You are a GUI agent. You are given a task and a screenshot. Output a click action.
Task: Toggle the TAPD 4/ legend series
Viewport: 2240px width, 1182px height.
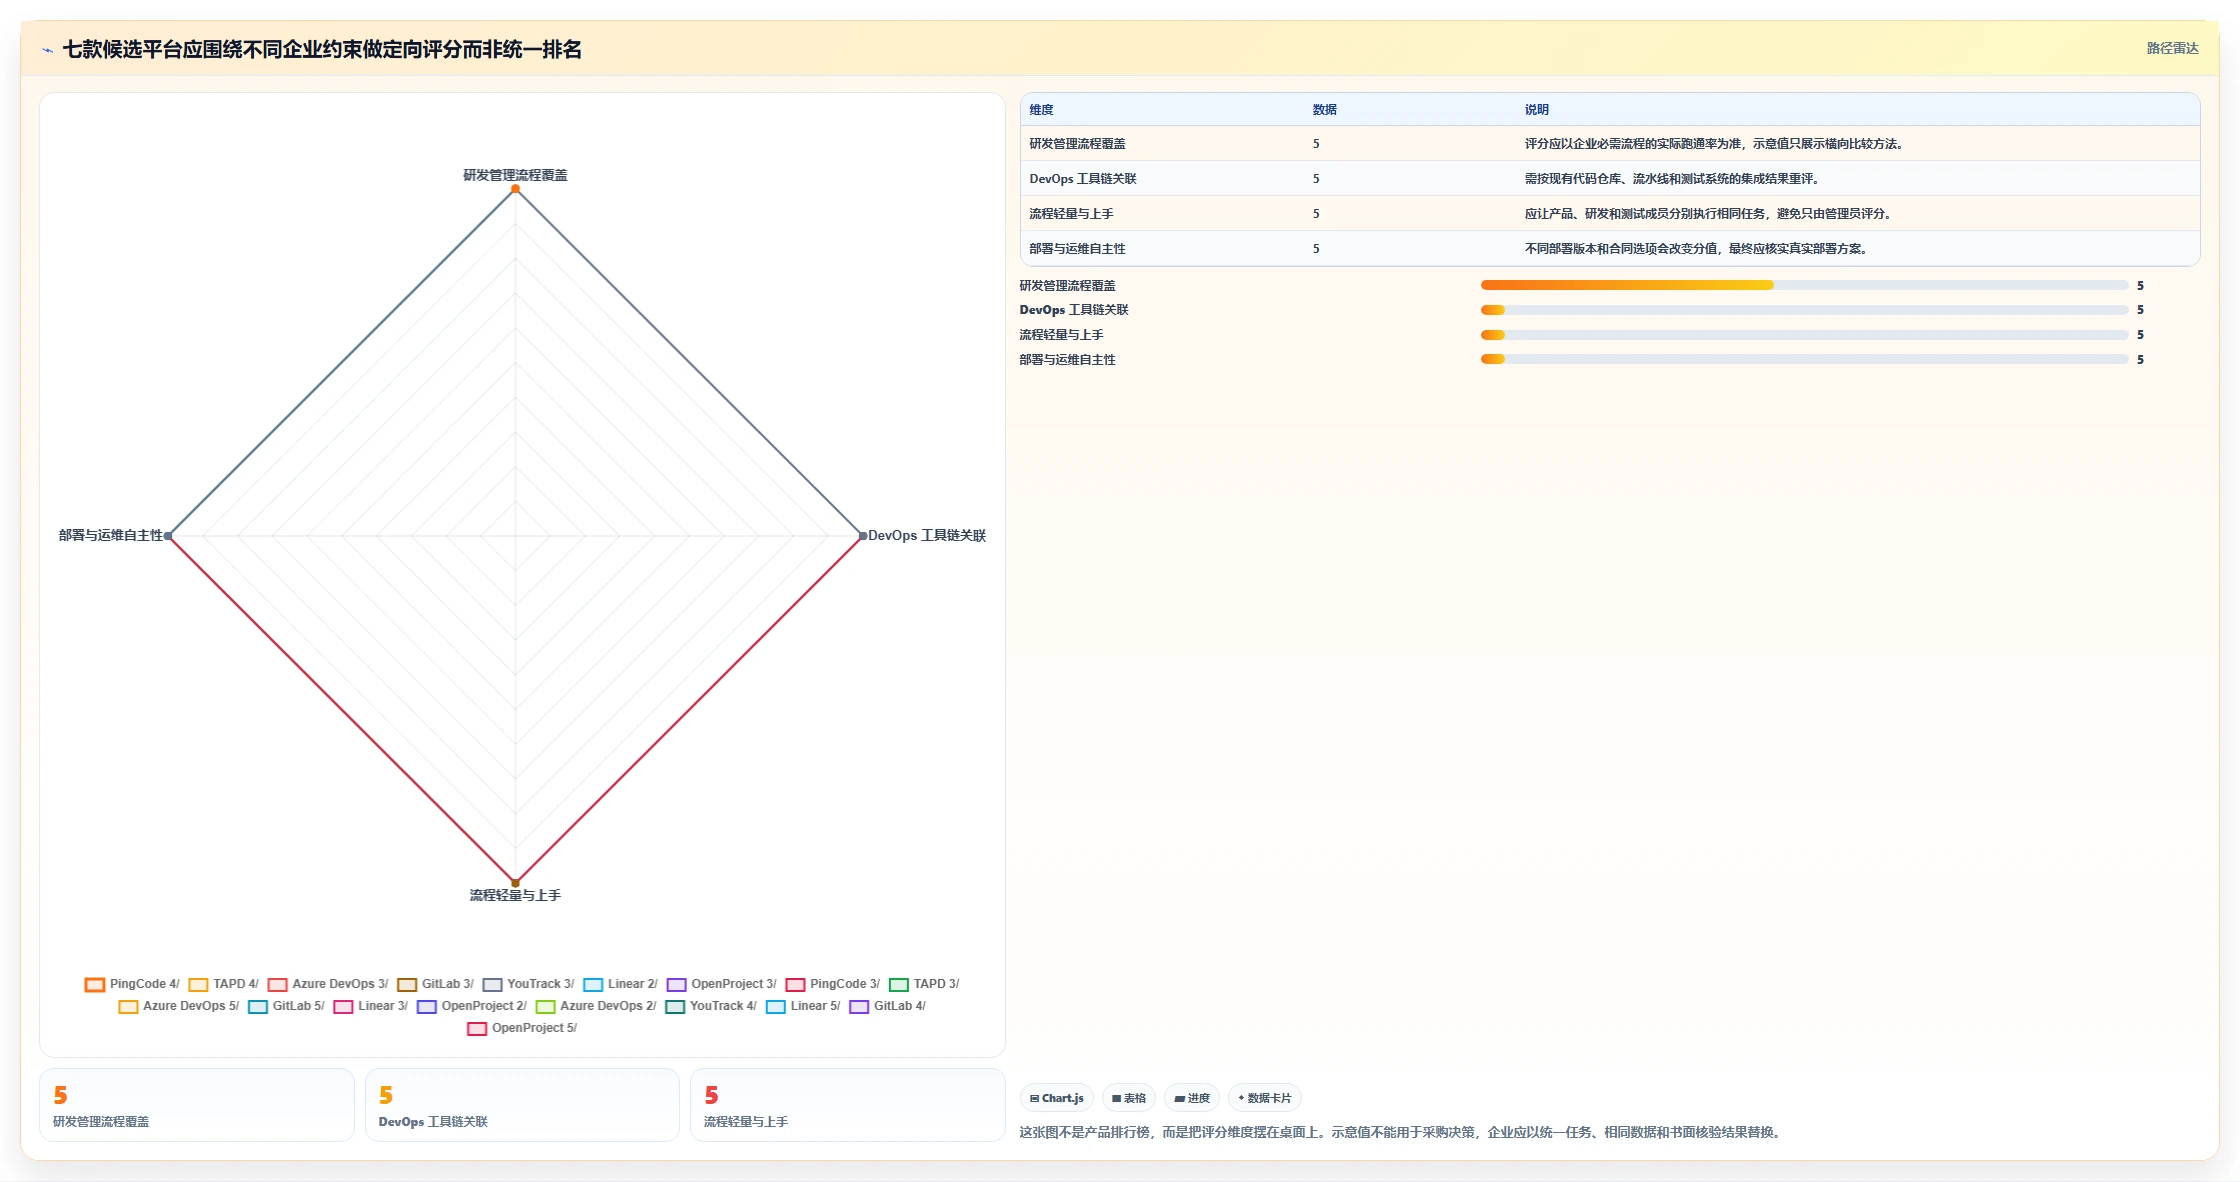(223, 984)
